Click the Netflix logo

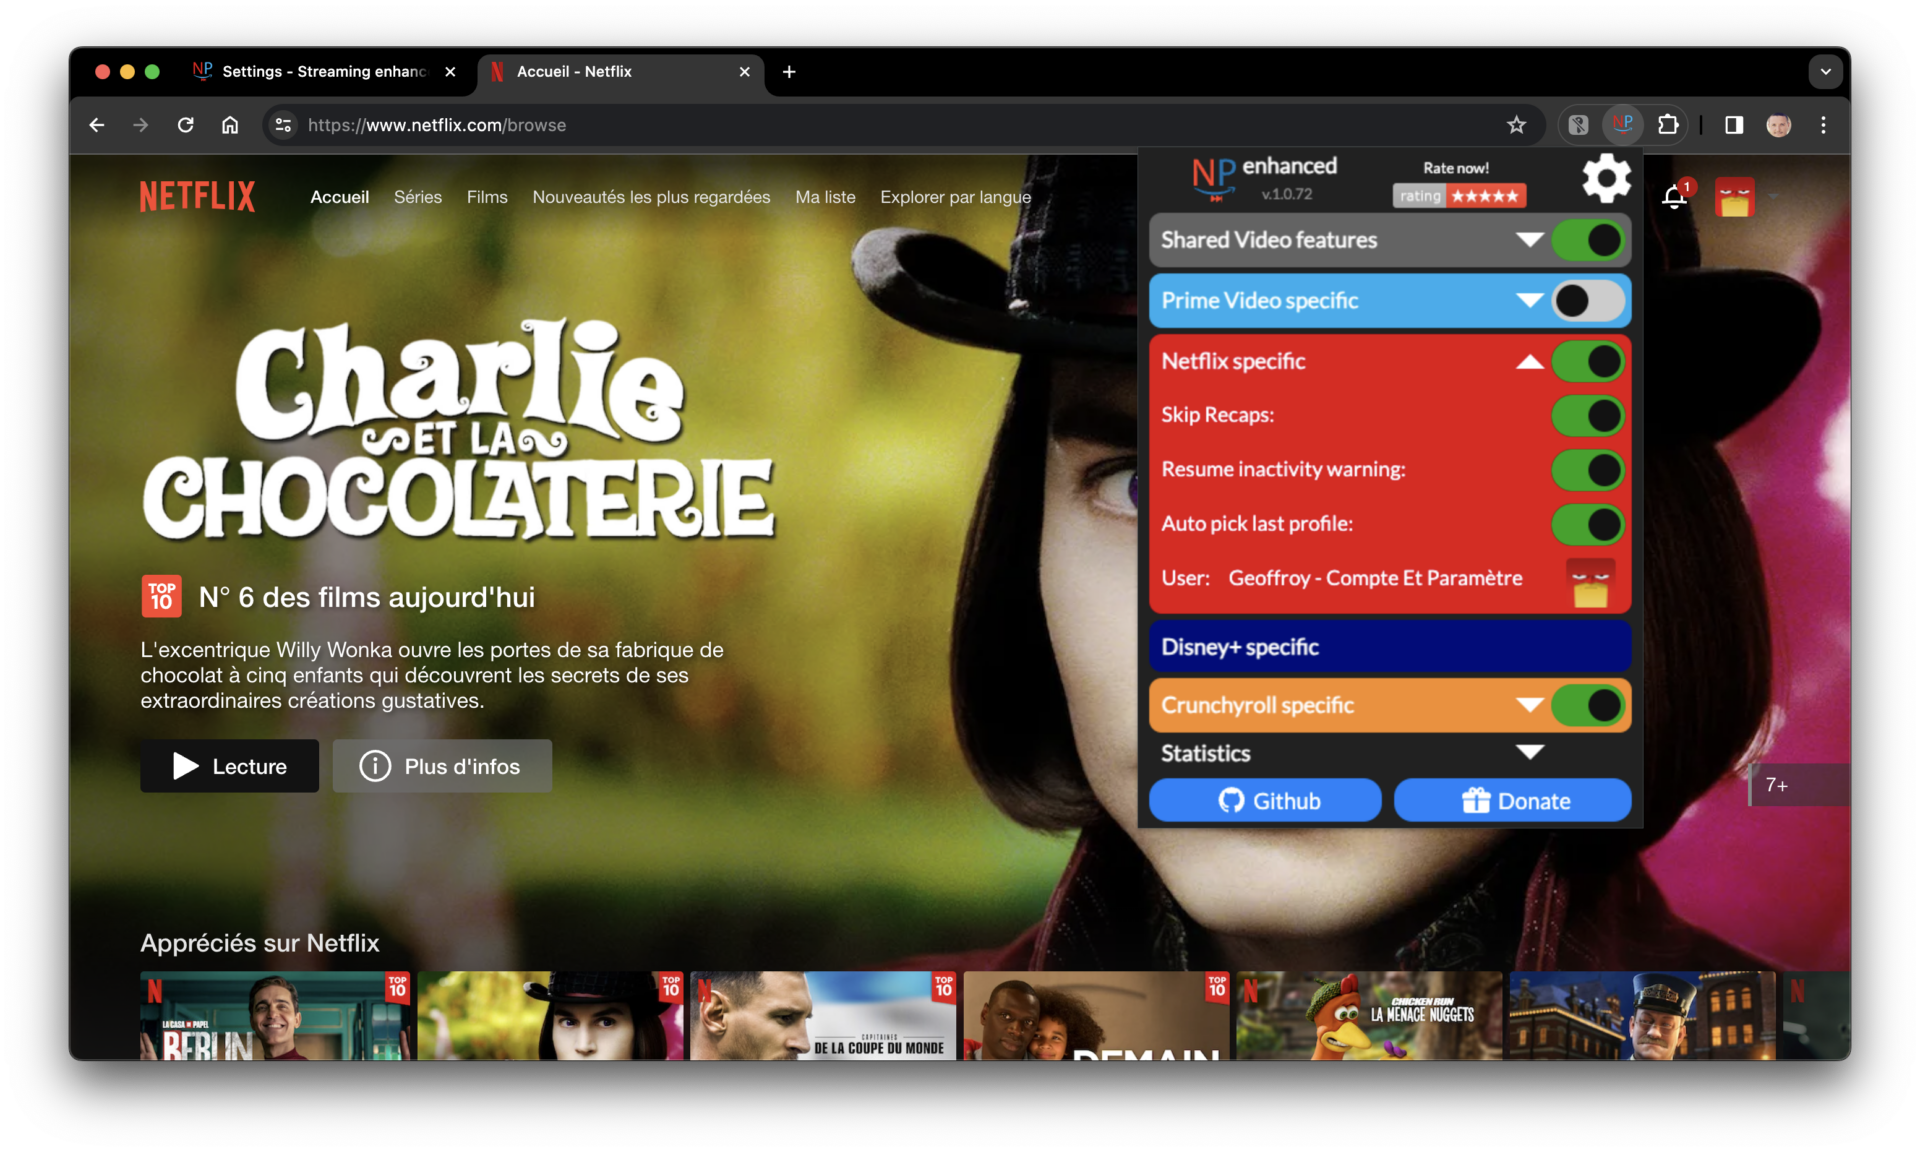pyautogui.click(x=197, y=197)
